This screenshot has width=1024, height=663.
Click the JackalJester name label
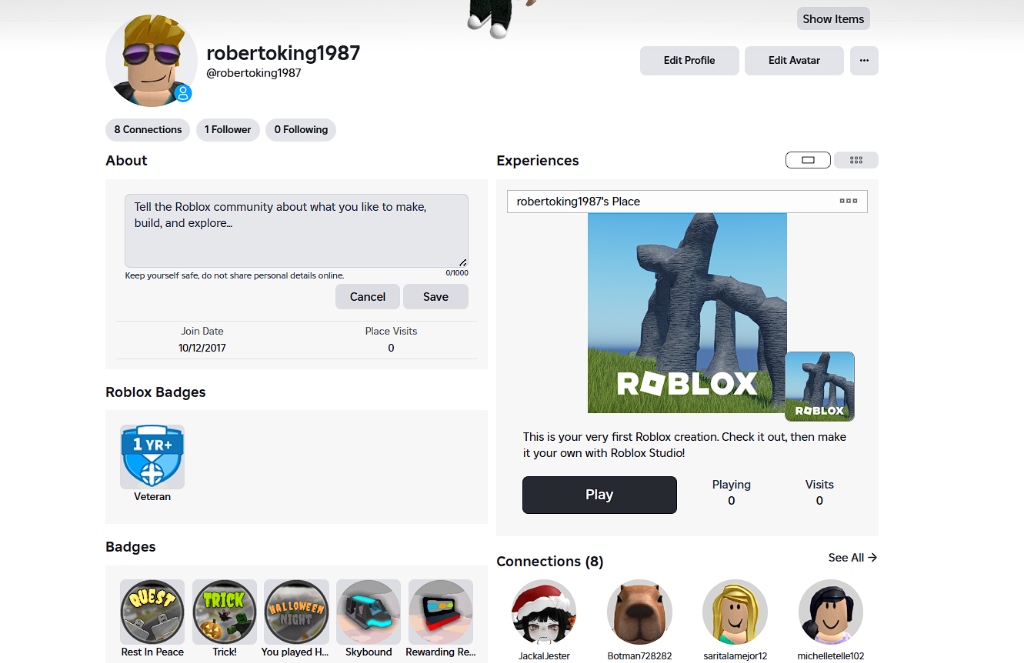[544, 655]
